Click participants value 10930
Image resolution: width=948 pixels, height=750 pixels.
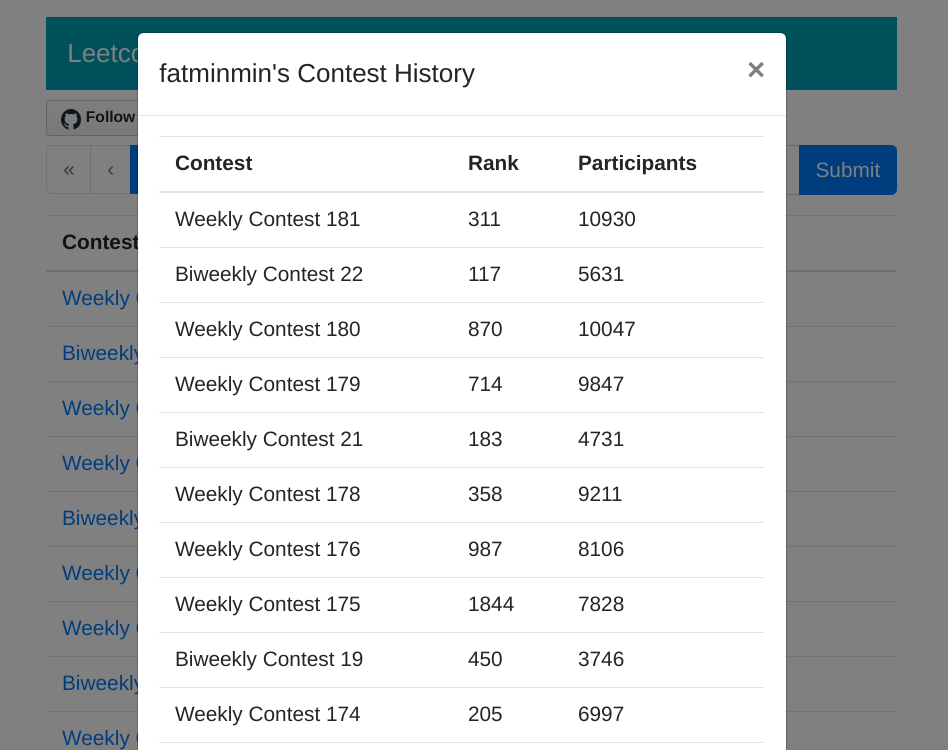(606, 219)
